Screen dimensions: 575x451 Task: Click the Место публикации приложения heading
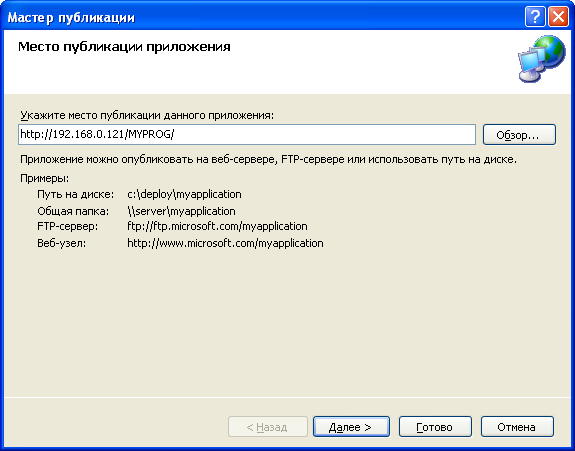(x=124, y=47)
